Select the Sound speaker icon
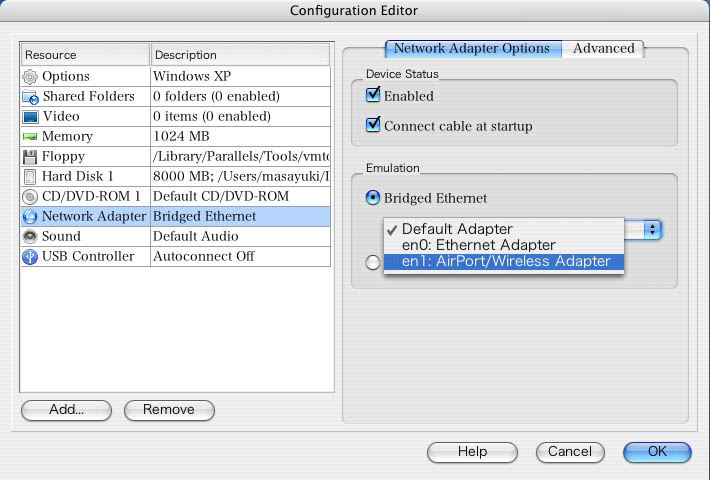This screenshot has width=710, height=480. point(30,236)
